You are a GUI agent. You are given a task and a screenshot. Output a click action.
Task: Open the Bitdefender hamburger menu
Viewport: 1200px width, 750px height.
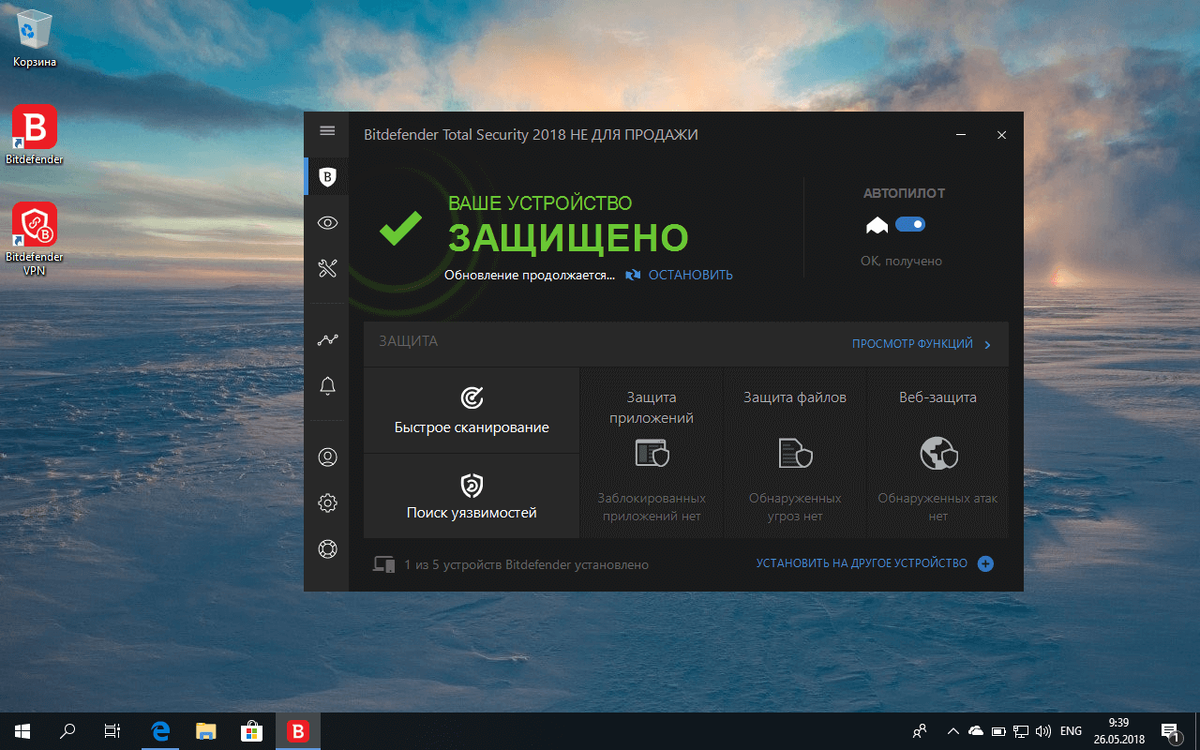coord(327,131)
